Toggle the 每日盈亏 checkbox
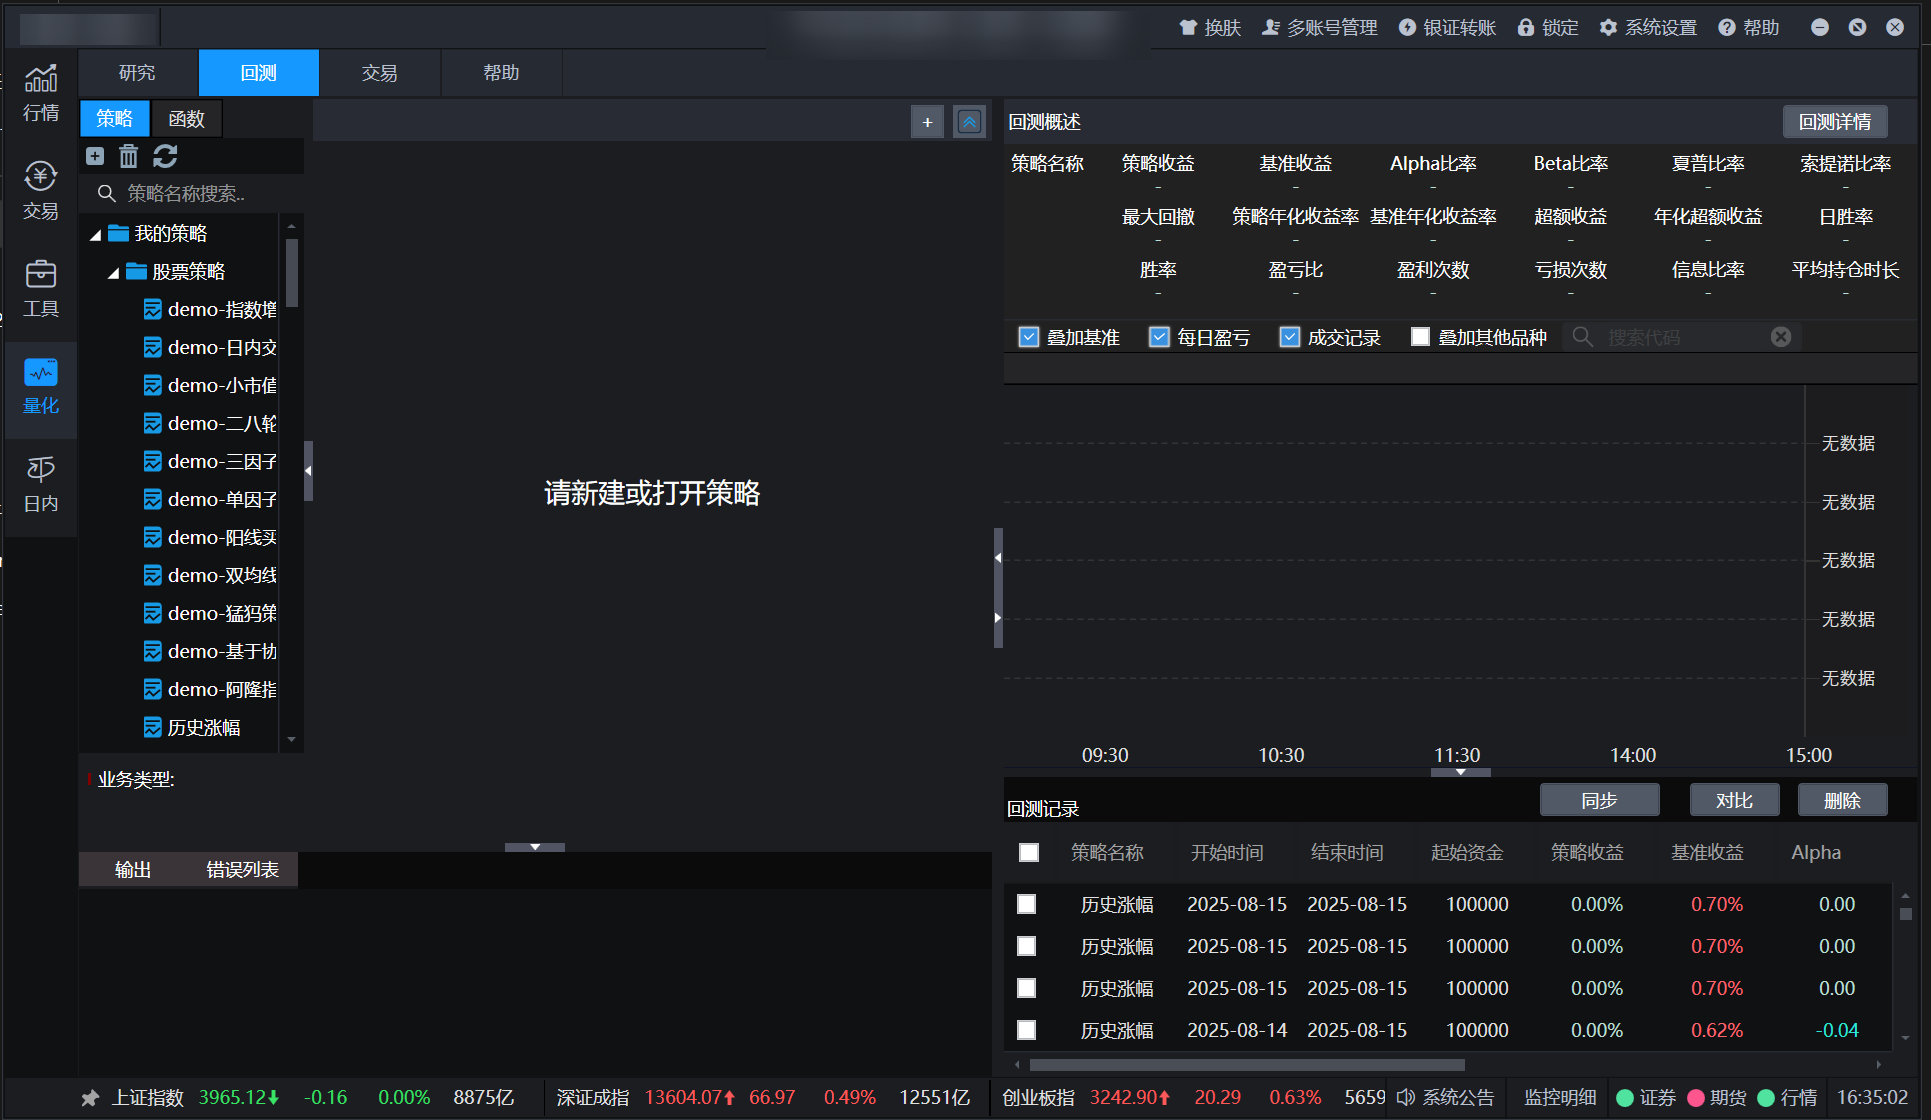Viewport: 1931px width, 1120px height. coord(1159,337)
